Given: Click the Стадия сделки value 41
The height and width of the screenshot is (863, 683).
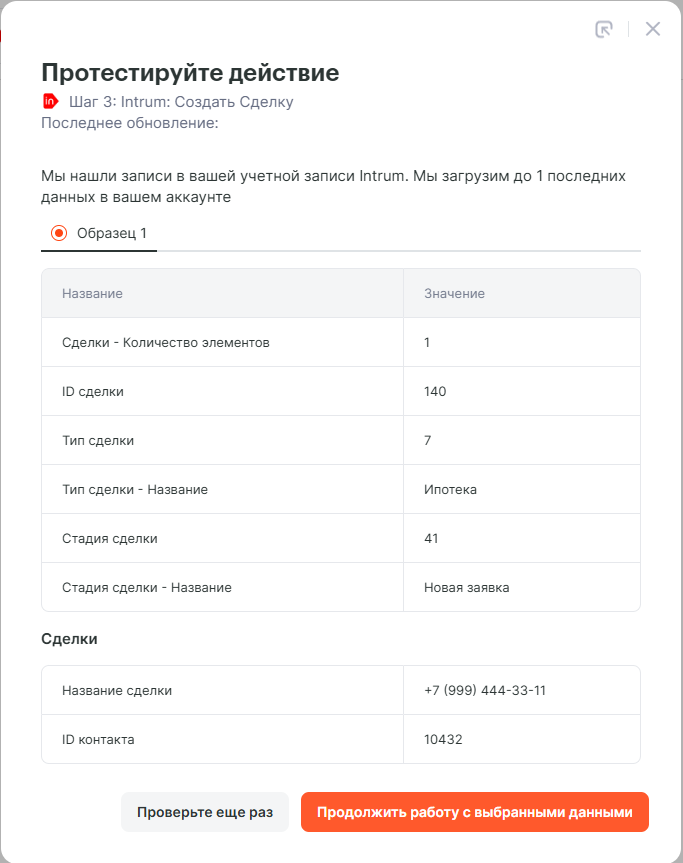Looking at the screenshot, I should [431, 538].
